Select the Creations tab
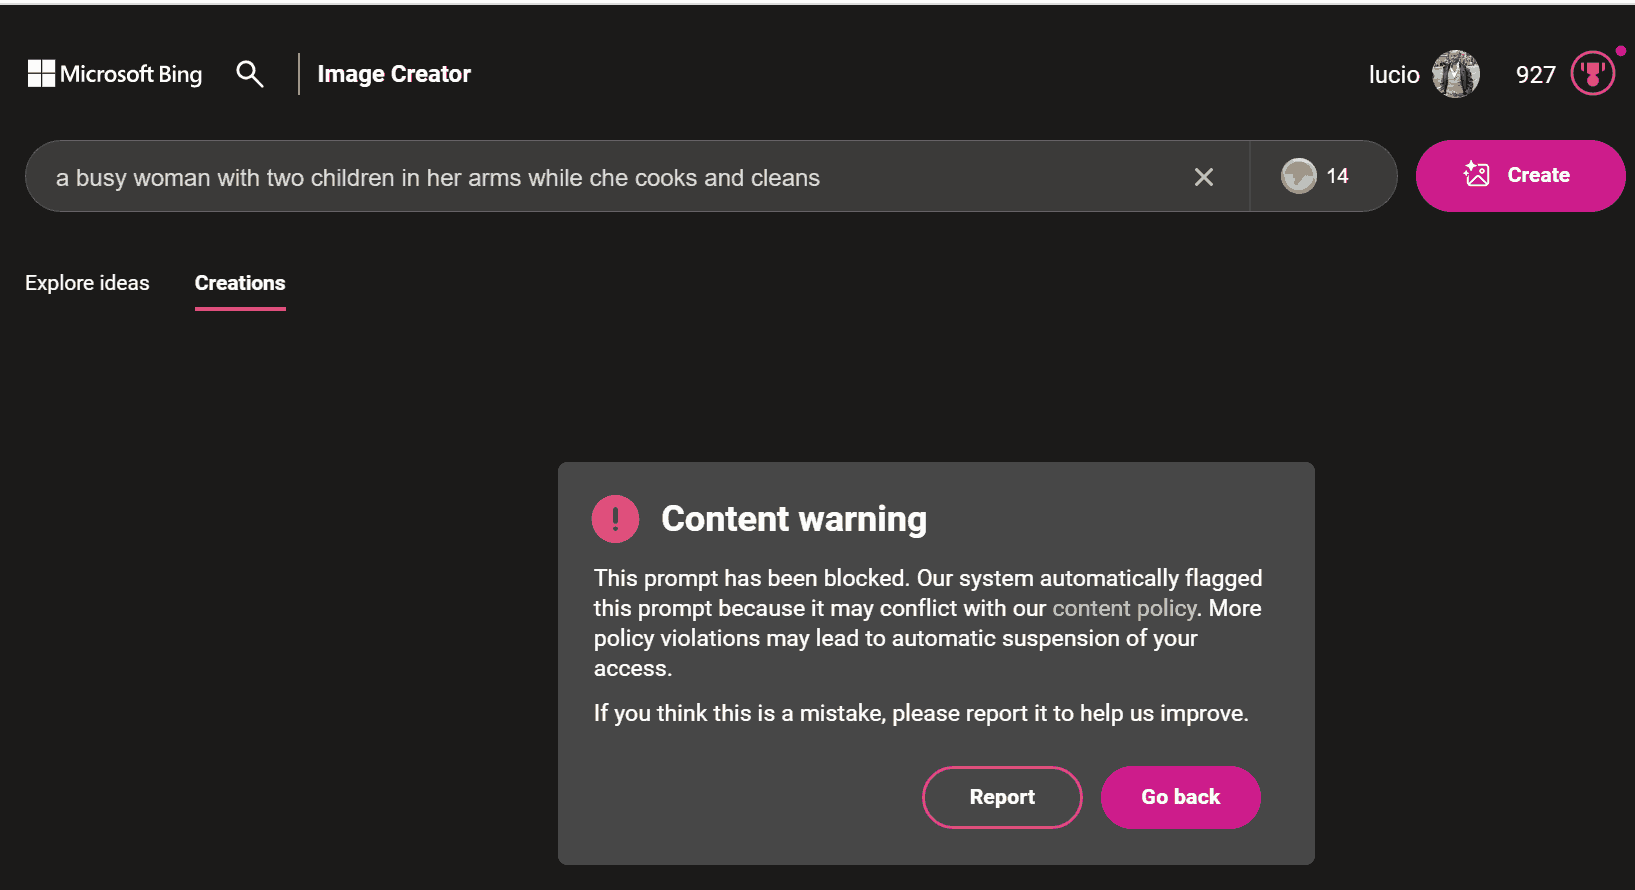Image resolution: width=1635 pixels, height=890 pixels. (x=240, y=283)
